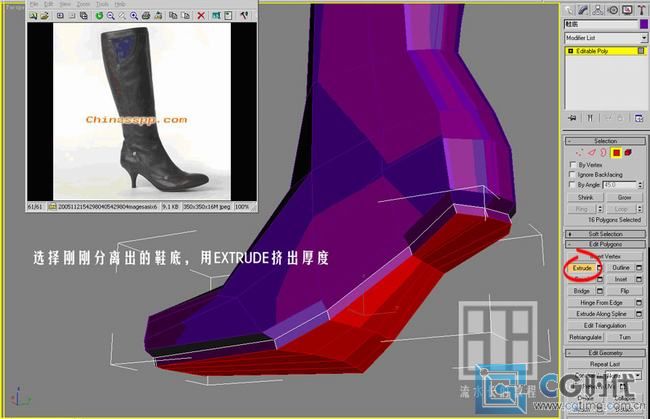Screen dimensions: 650x419
Task: Open the Motion command panel tab
Action: [612, 10]
